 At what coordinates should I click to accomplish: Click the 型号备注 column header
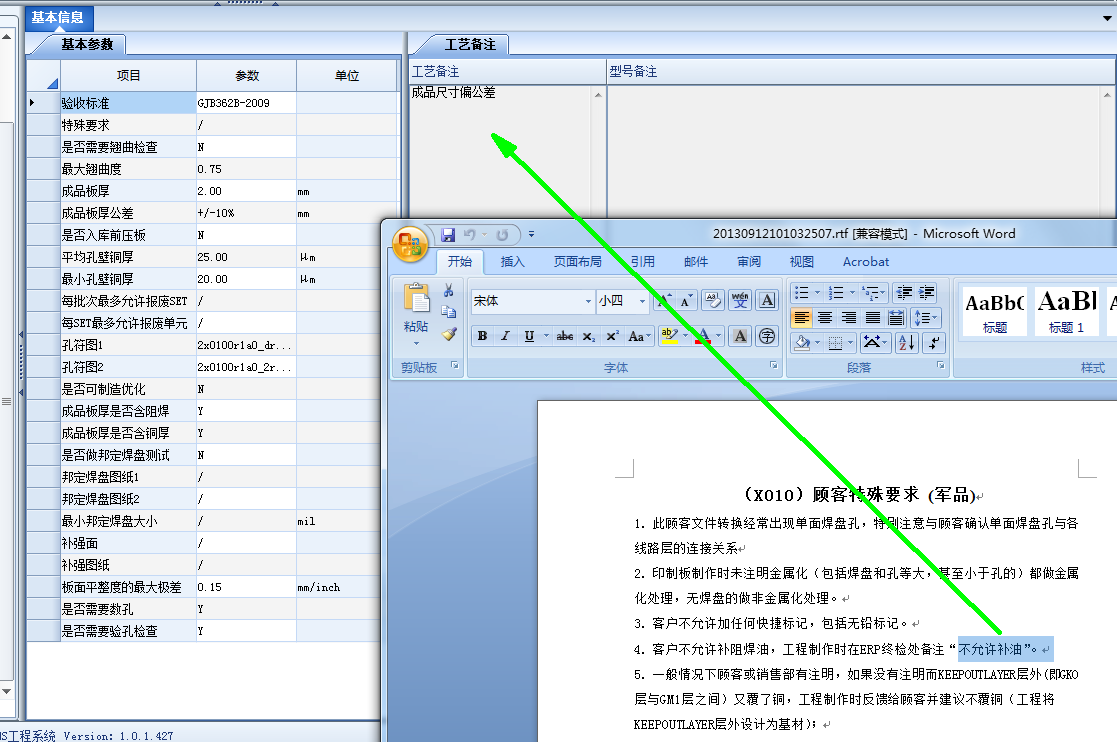point(861,71)
